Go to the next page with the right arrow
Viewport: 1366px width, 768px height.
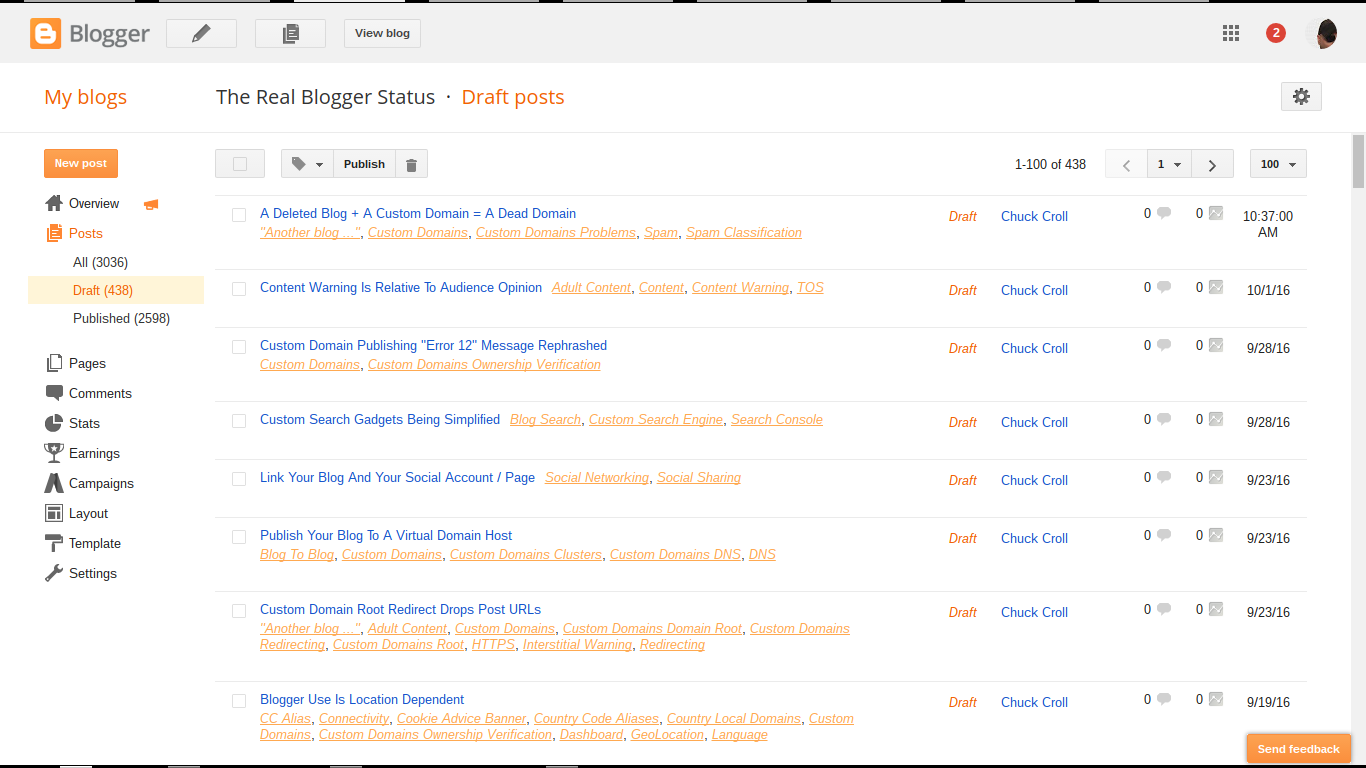point(1212,163)
